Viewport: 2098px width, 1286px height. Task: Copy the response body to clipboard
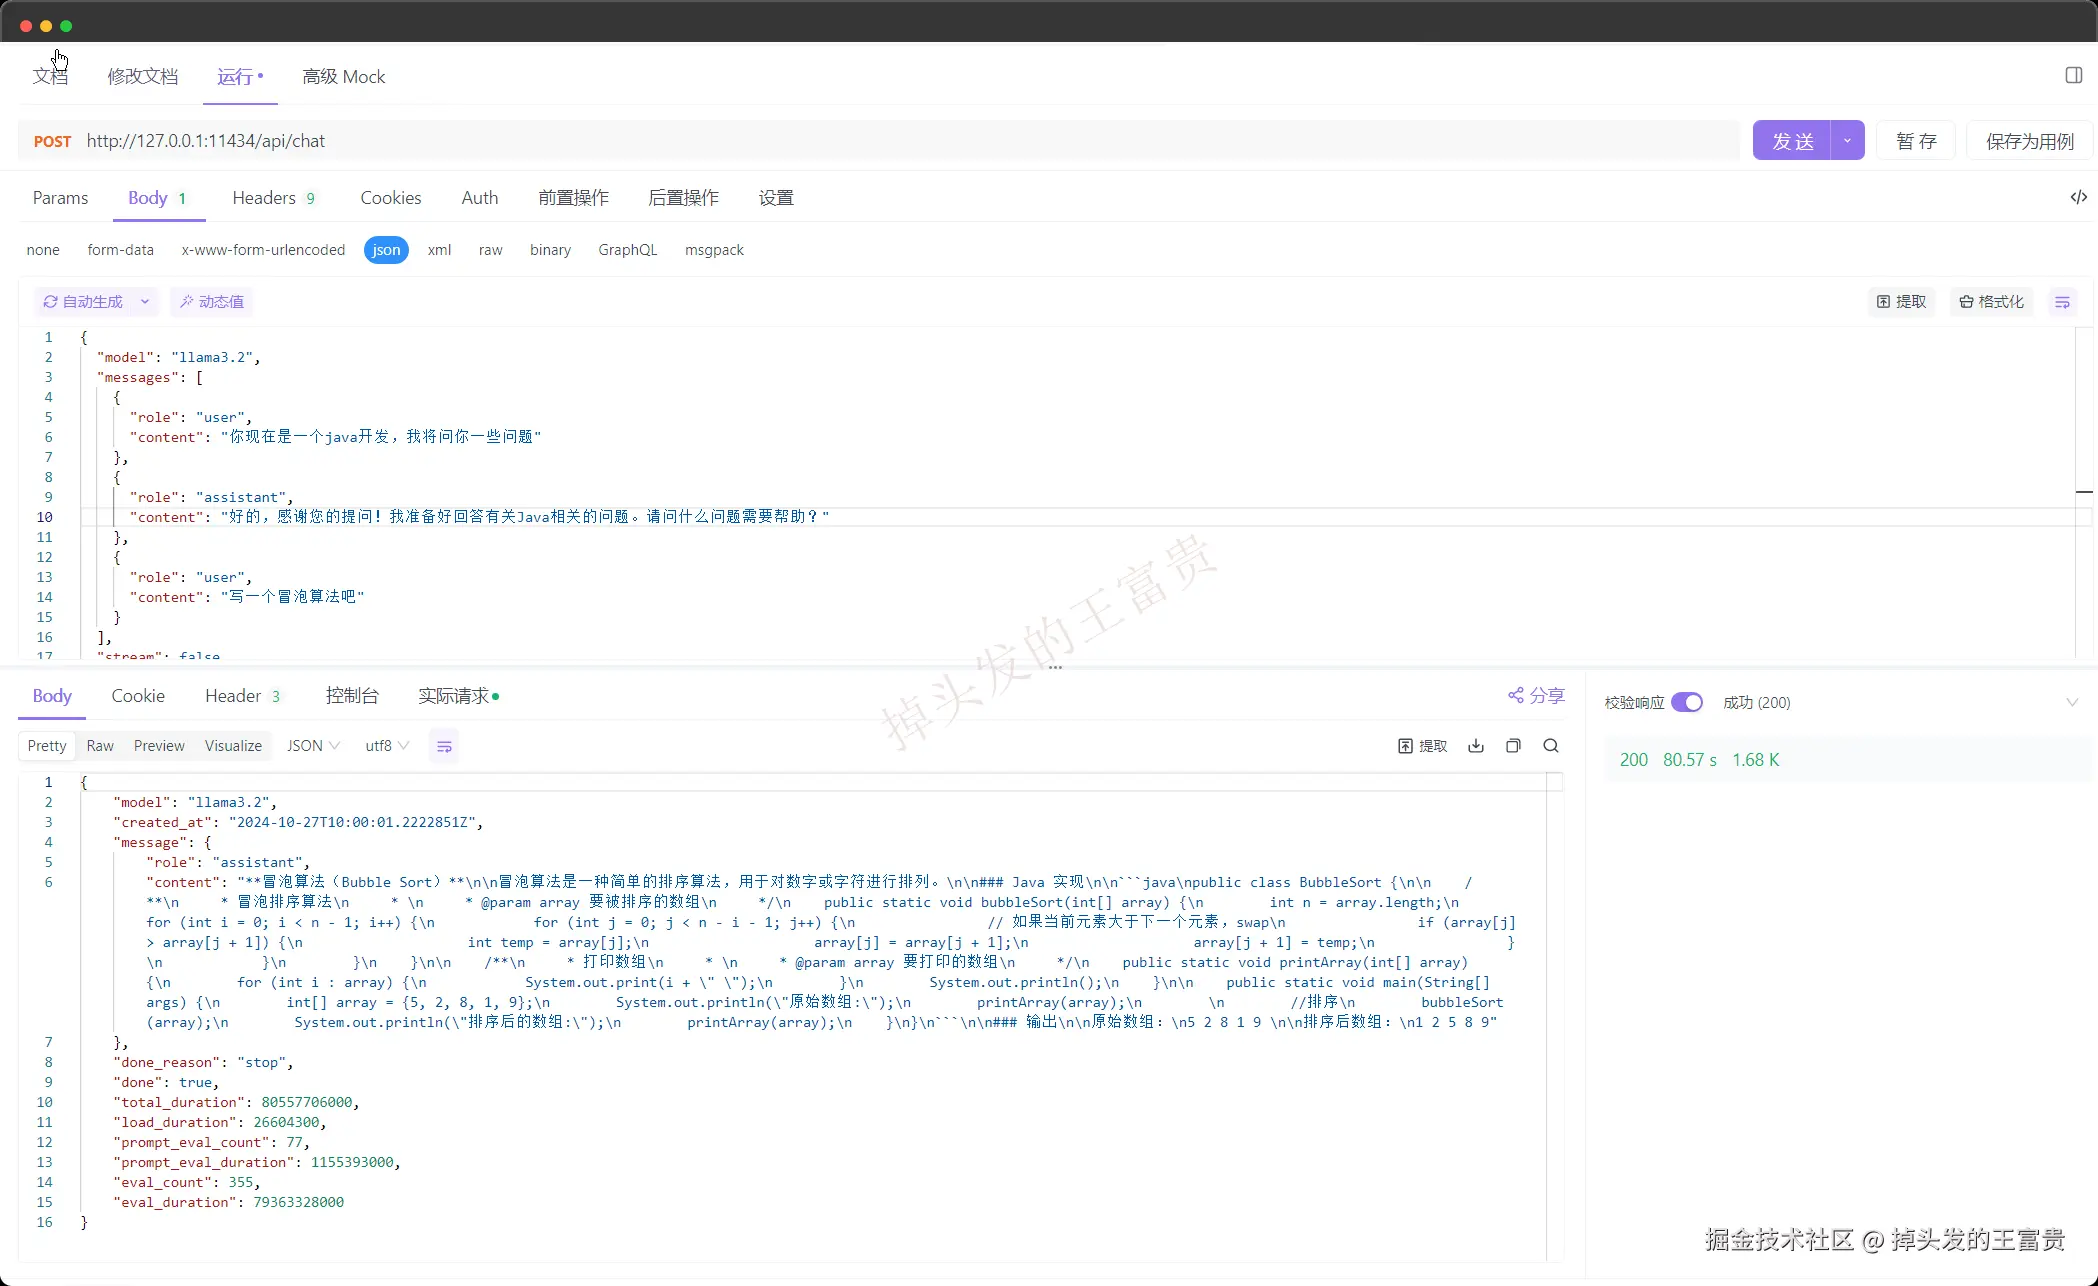pyautogui.click(x=1513, y=746)
